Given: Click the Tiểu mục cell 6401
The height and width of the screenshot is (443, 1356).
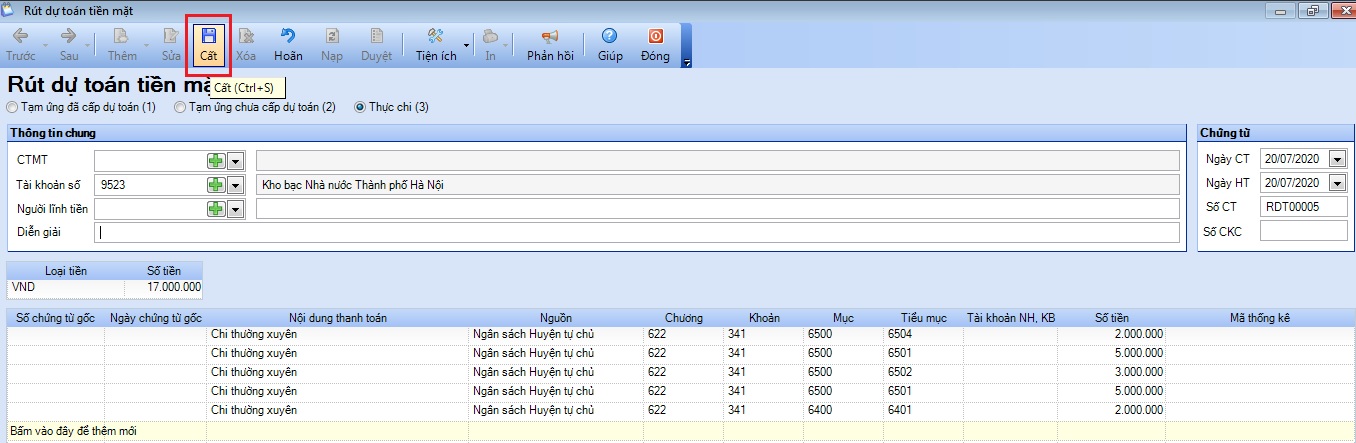Looking at the screenshot, I should (x=923, y=410).
